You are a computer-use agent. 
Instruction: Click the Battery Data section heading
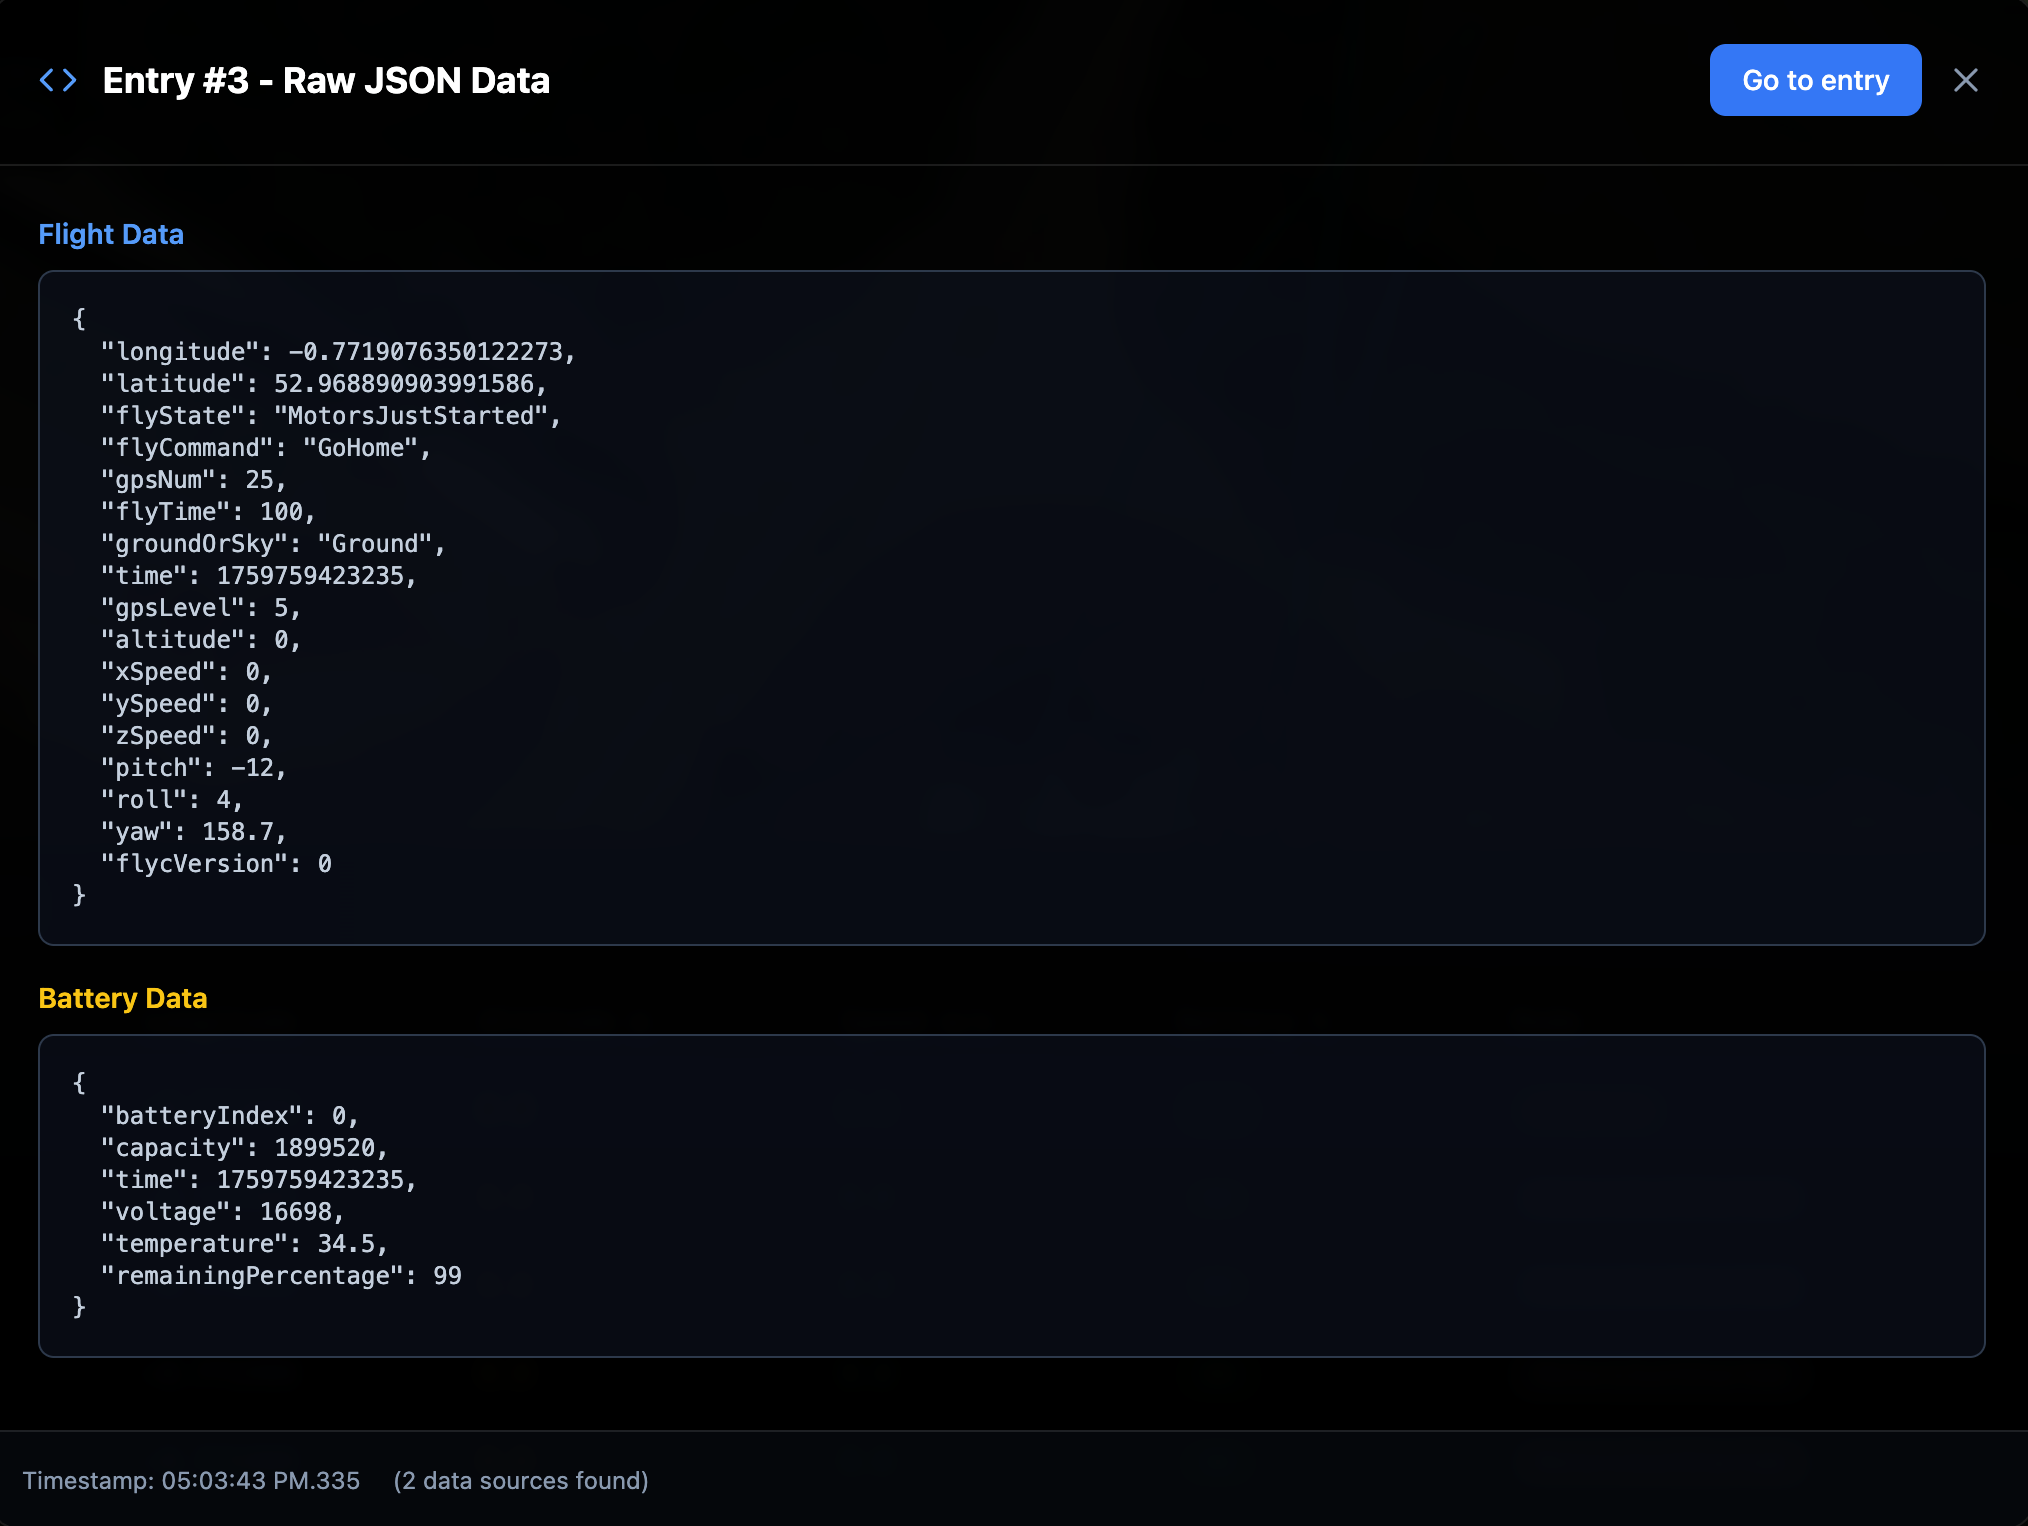point(123,998)
